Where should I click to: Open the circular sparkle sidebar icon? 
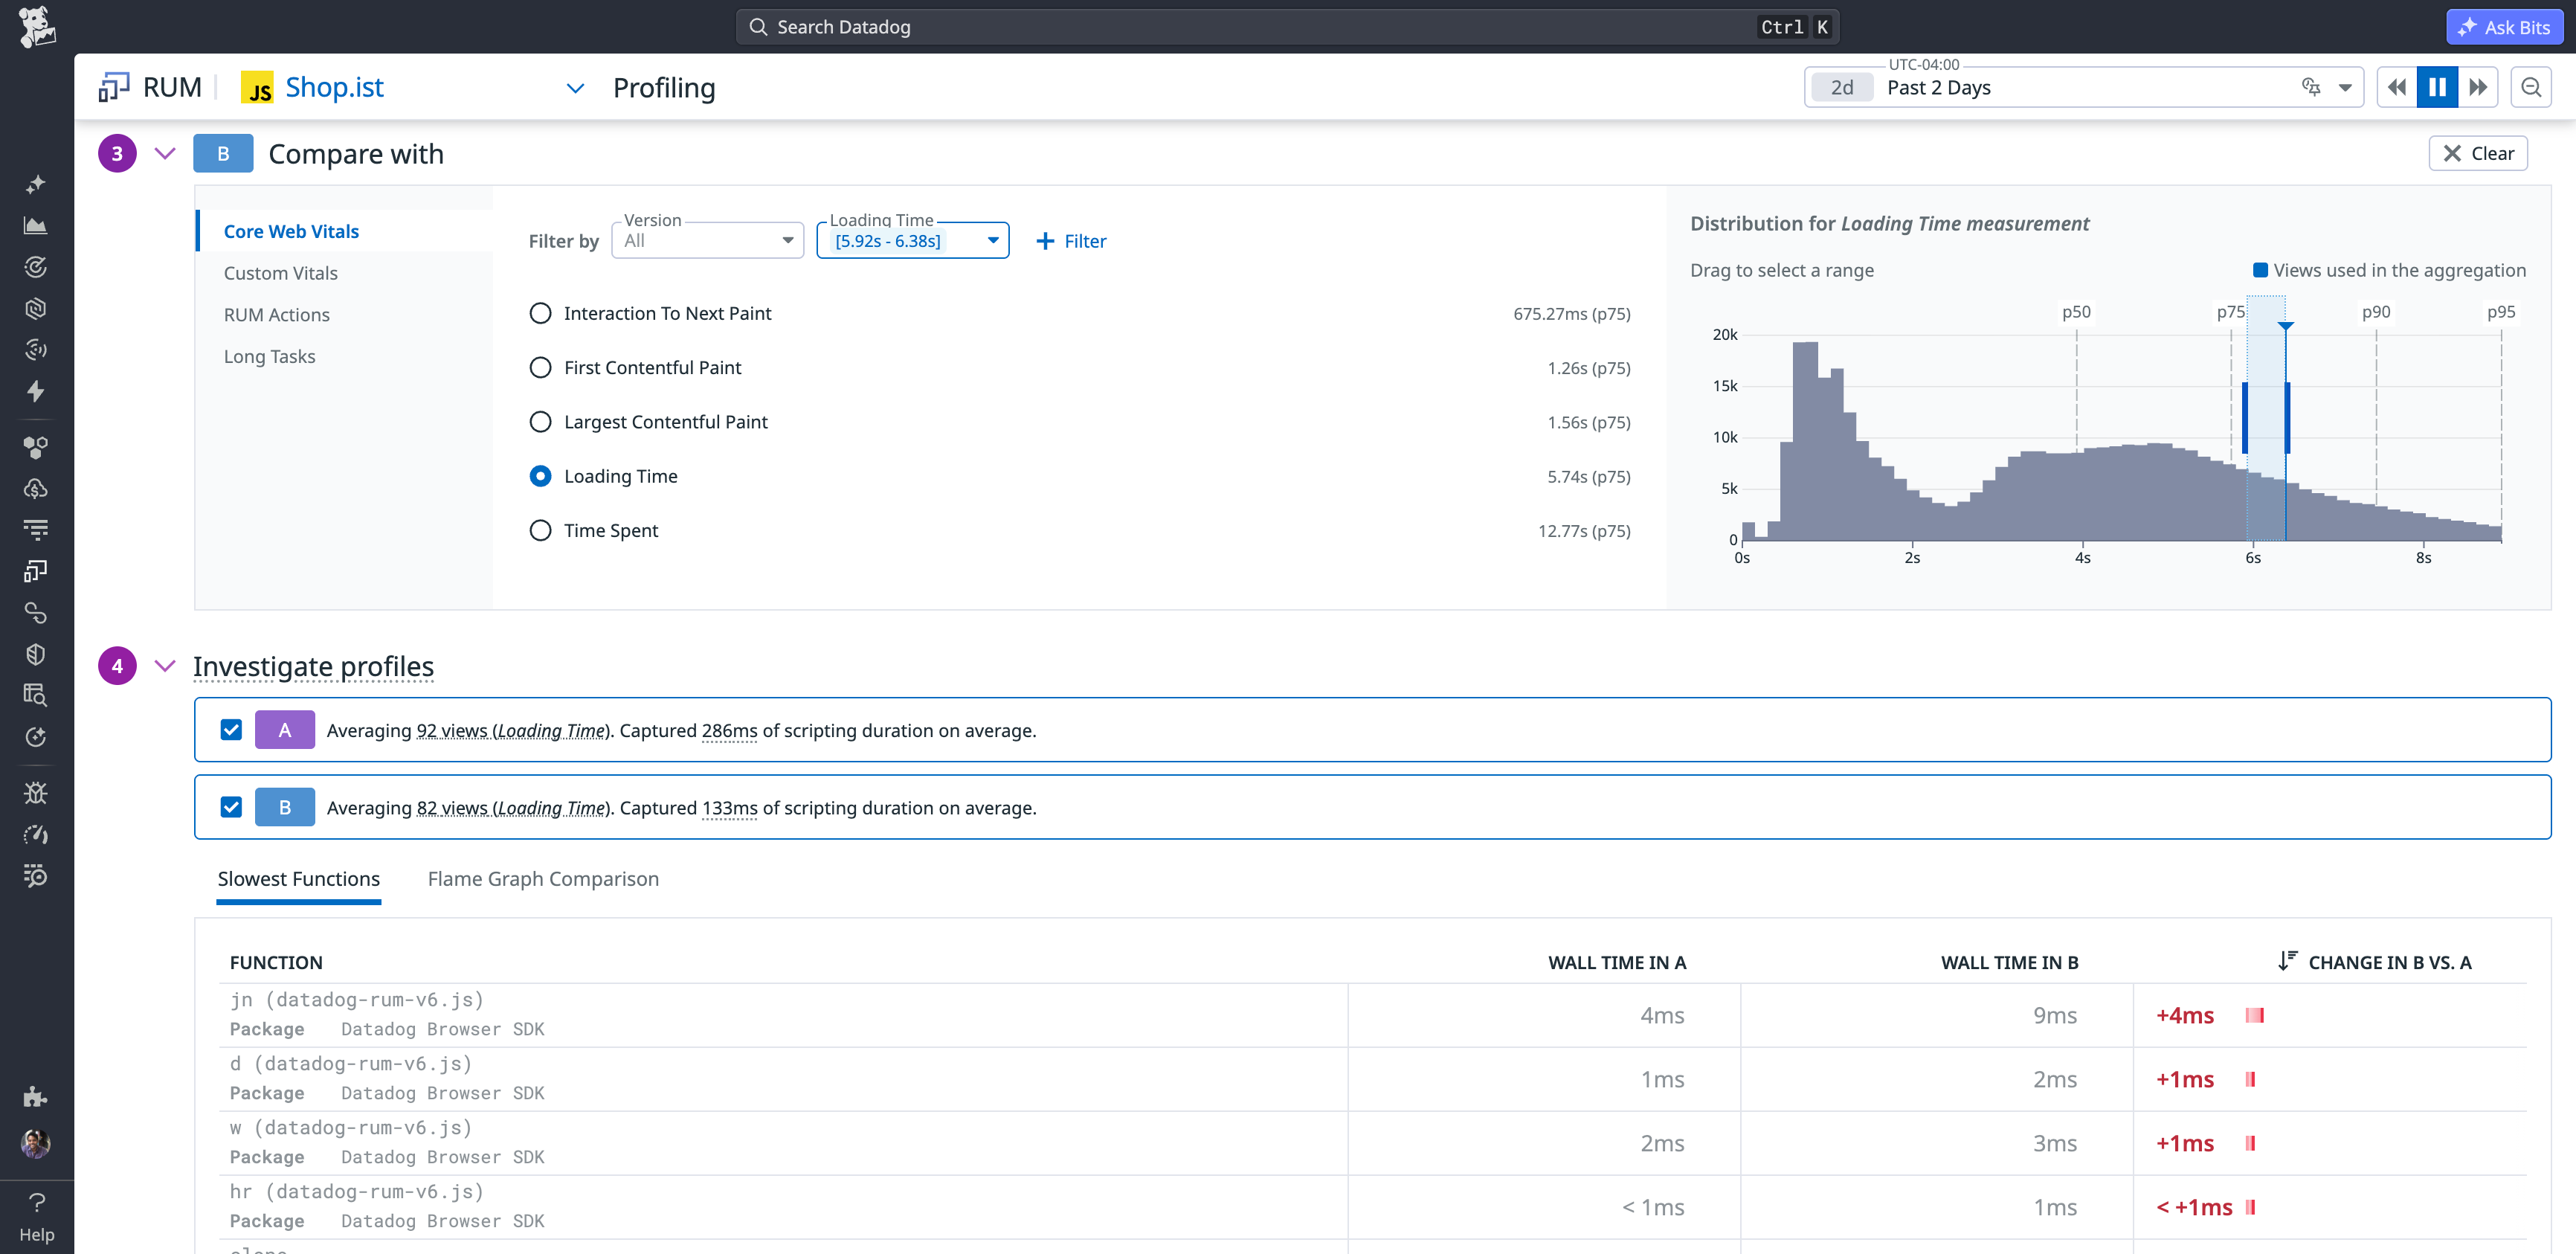[x=36, y=737]
